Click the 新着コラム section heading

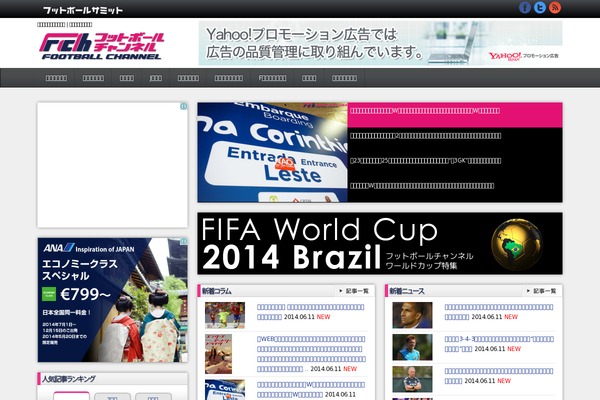(x=217, y=291)
